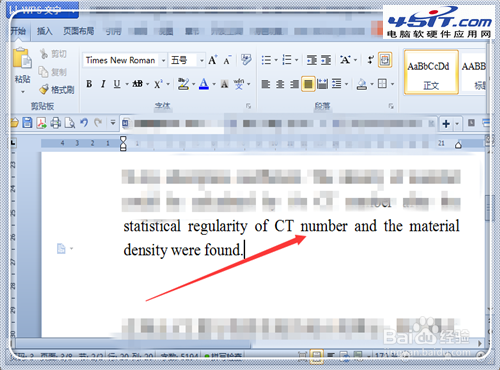Click the Paste (粘贴) clipboard icon
Screen dimensions: 500x370
[22, 59]
